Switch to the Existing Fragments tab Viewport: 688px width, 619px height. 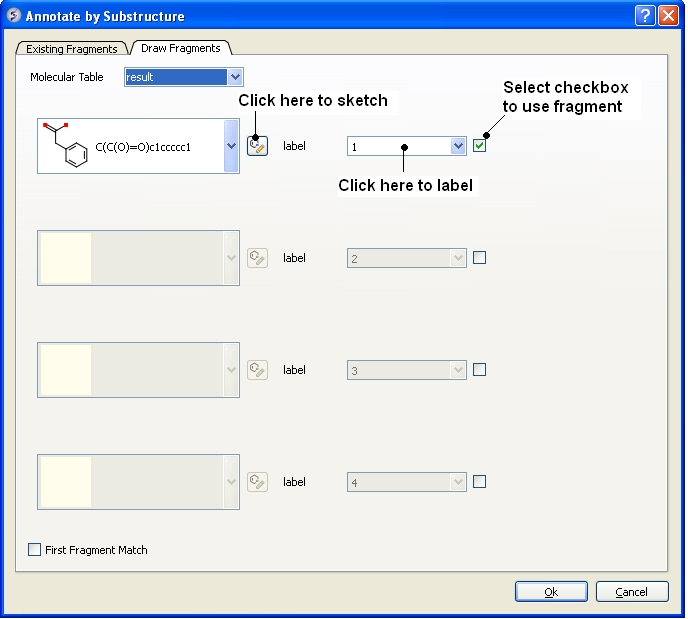[72, 49]
